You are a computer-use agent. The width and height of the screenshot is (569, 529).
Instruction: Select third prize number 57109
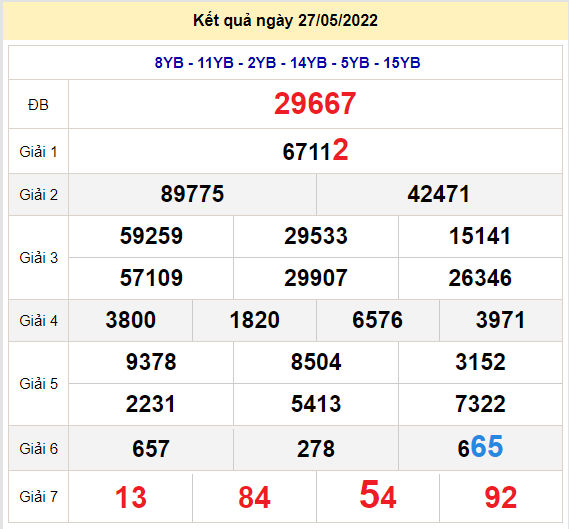coord(151,278)
